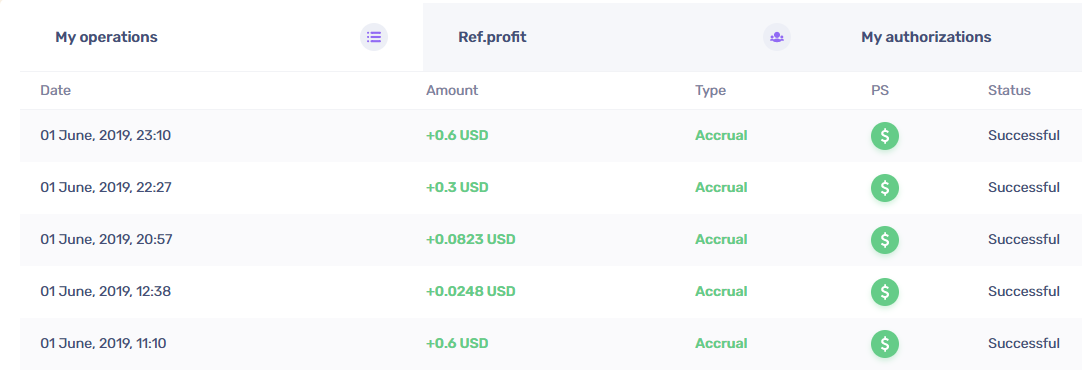Click the people icon beside Ref.profit

tap(777, 37)
